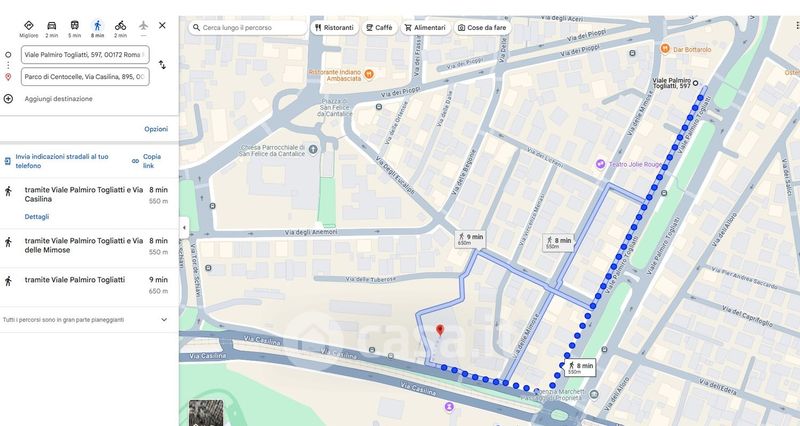
Task: Open the Opzioni route options
Action: (x=156, y=129)
